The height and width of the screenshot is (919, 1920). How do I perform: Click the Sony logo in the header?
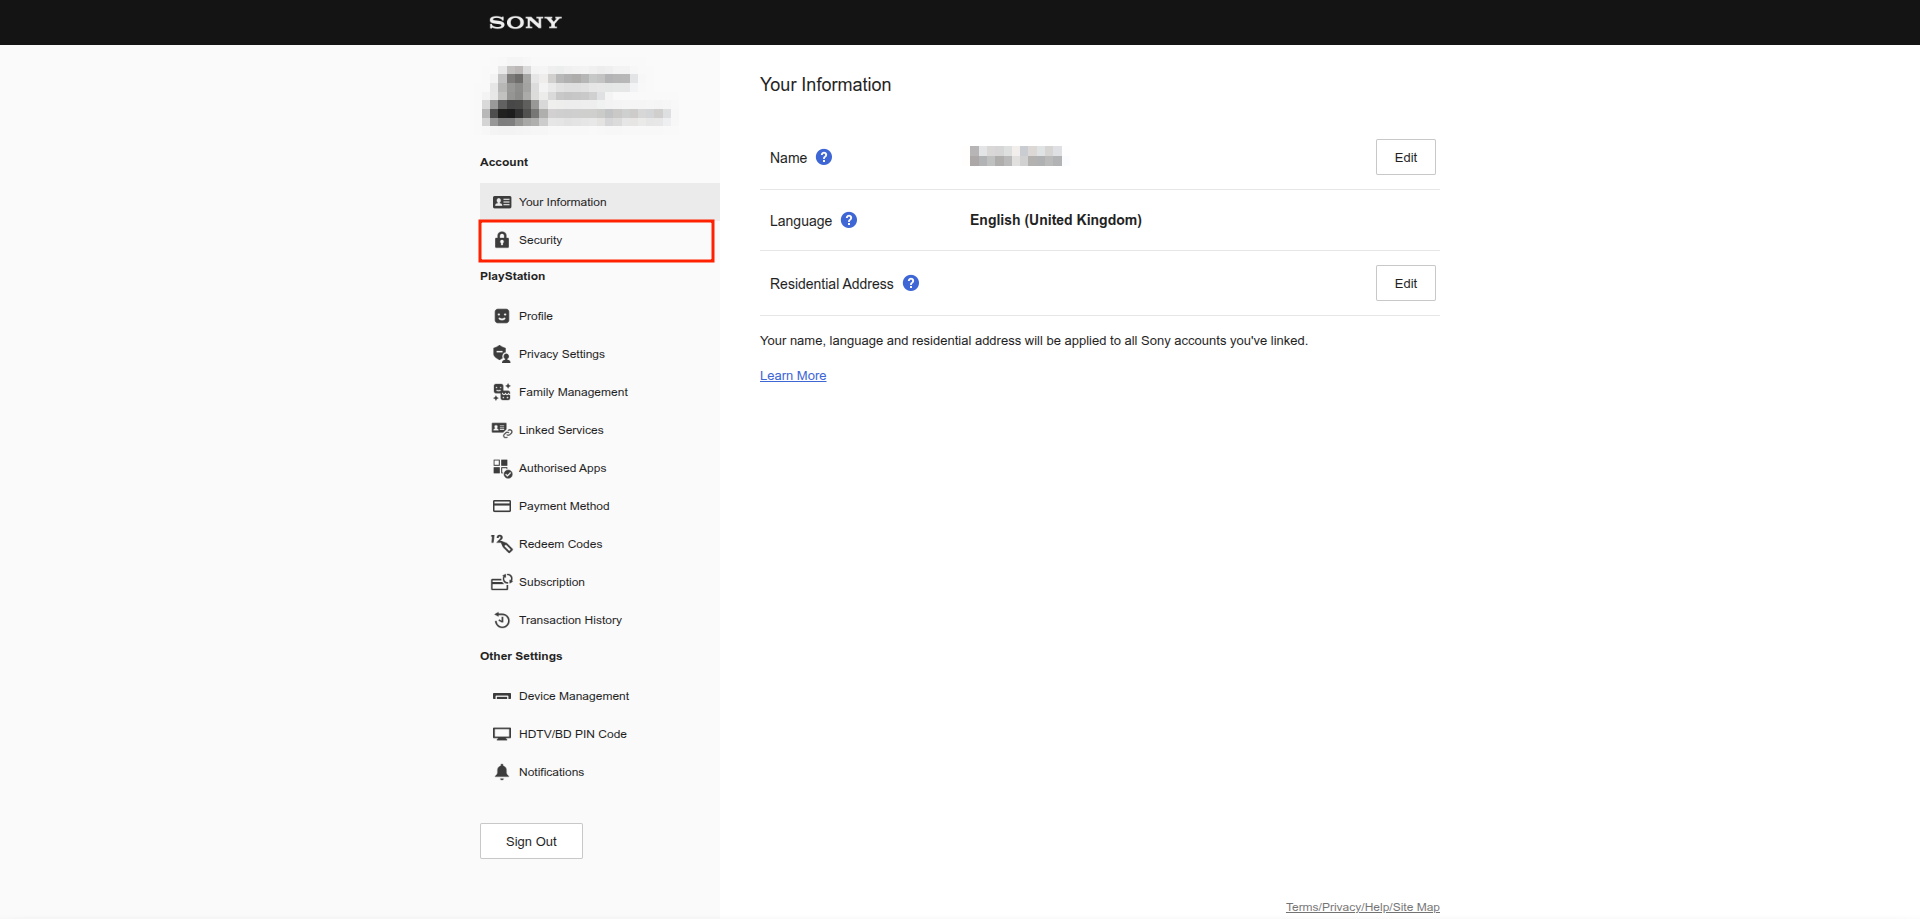point(525,22)
